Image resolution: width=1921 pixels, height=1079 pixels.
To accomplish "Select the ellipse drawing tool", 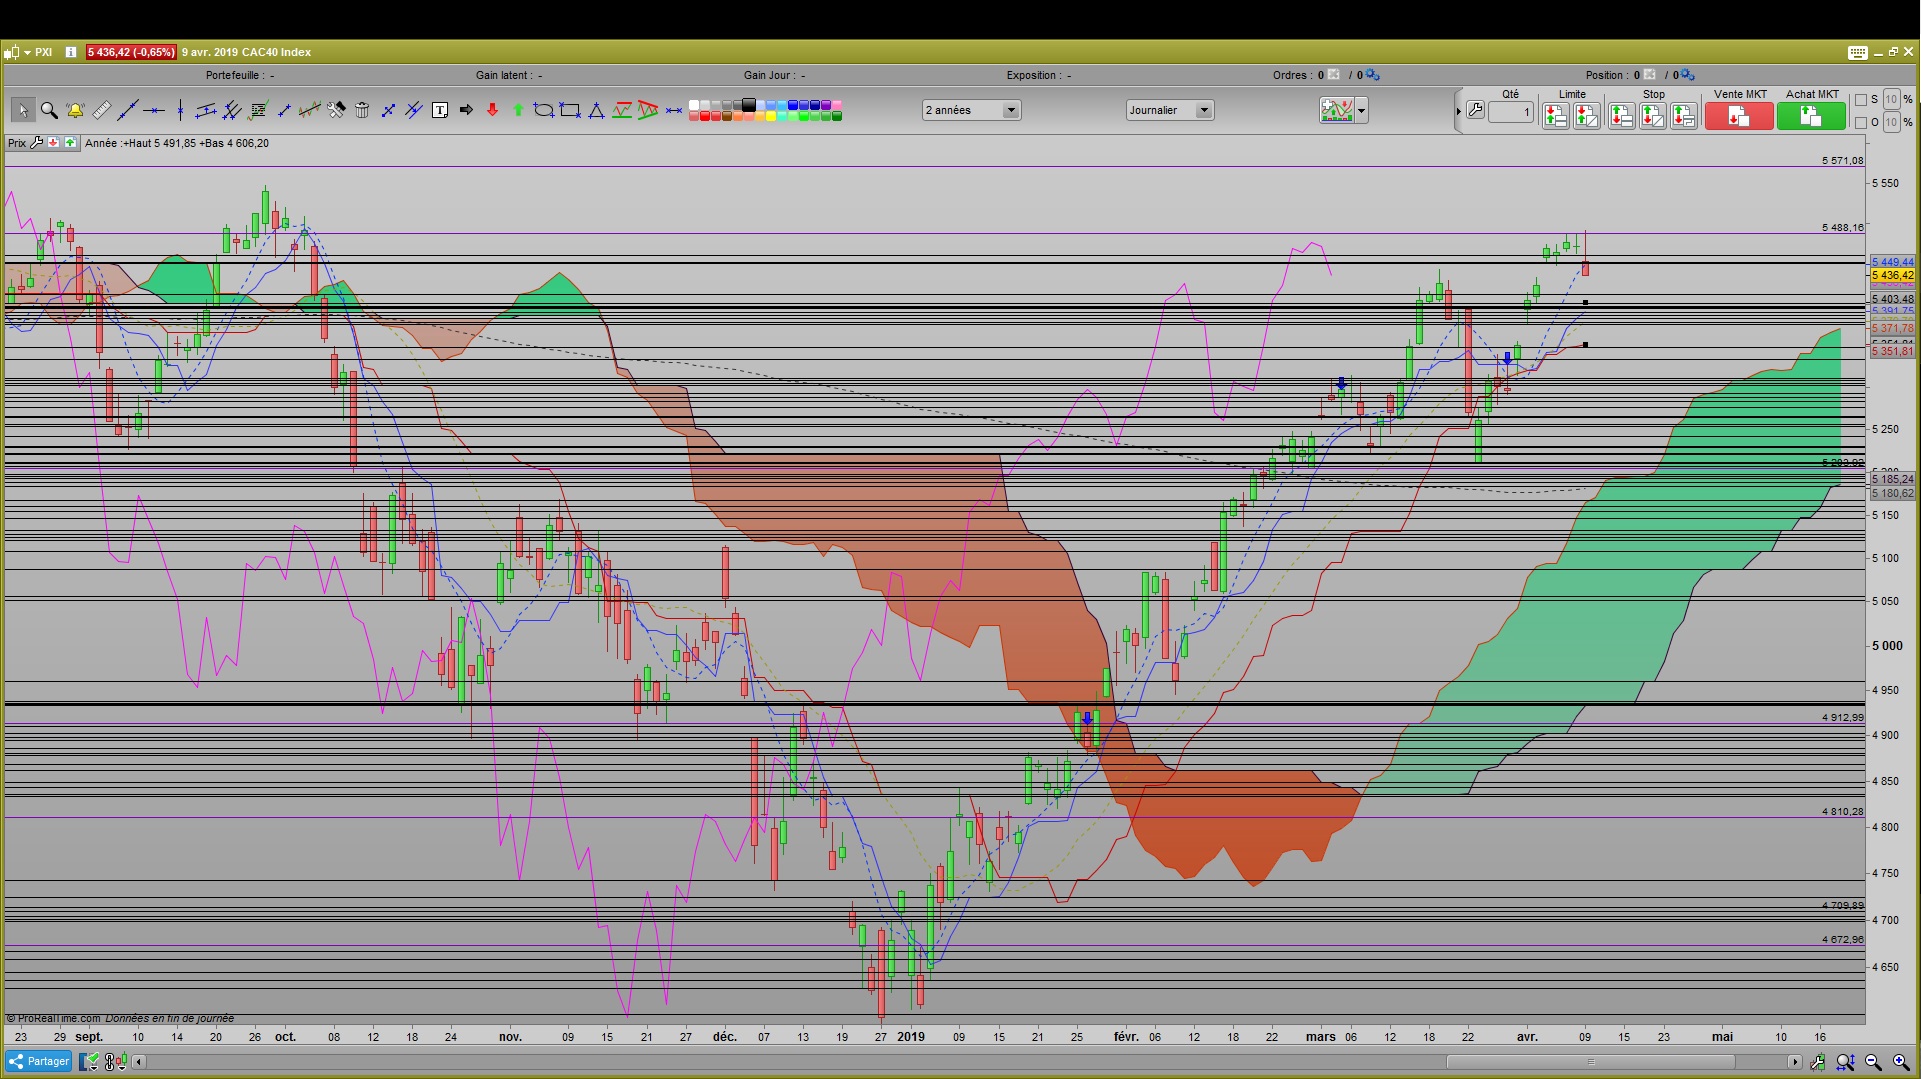I will point(543,110).
